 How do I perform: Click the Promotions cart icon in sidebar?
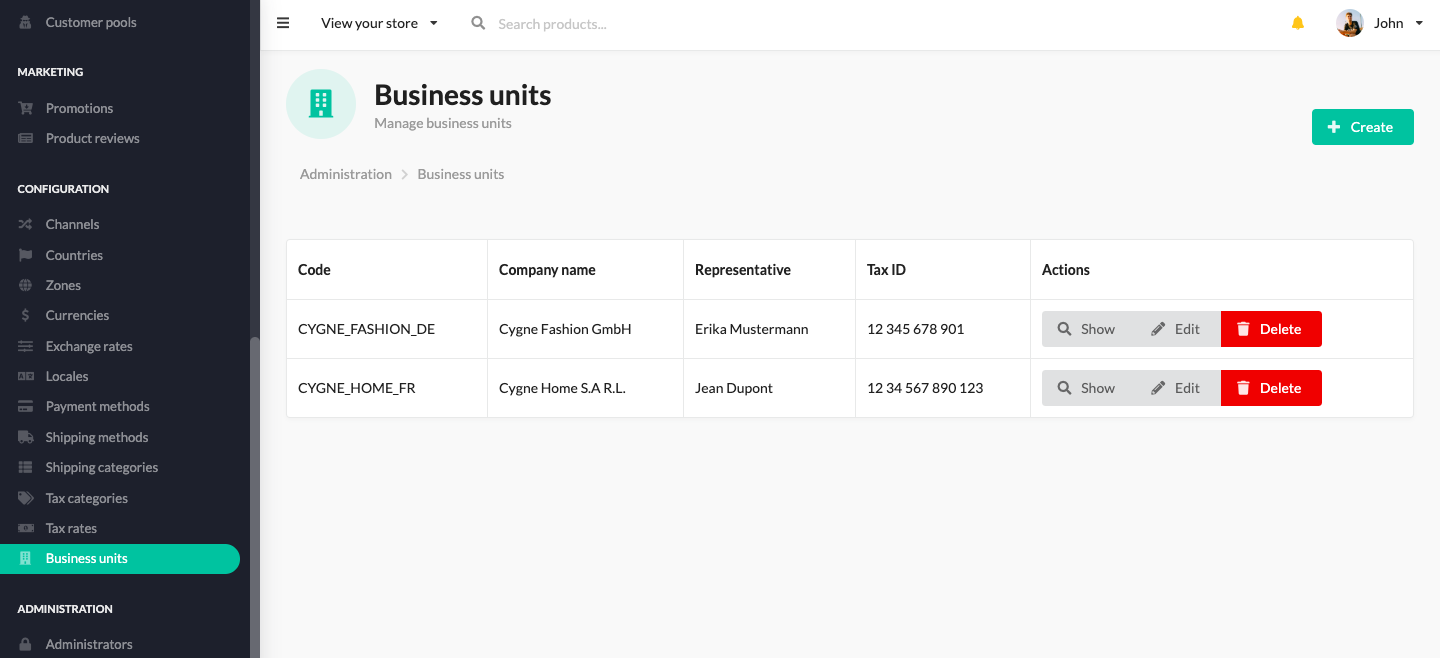(26, 108)
